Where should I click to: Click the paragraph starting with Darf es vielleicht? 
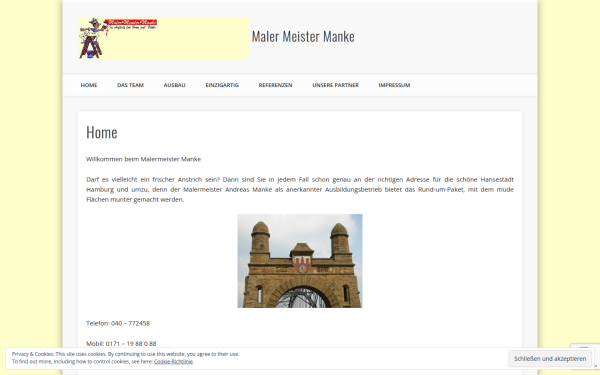point(300,189)
